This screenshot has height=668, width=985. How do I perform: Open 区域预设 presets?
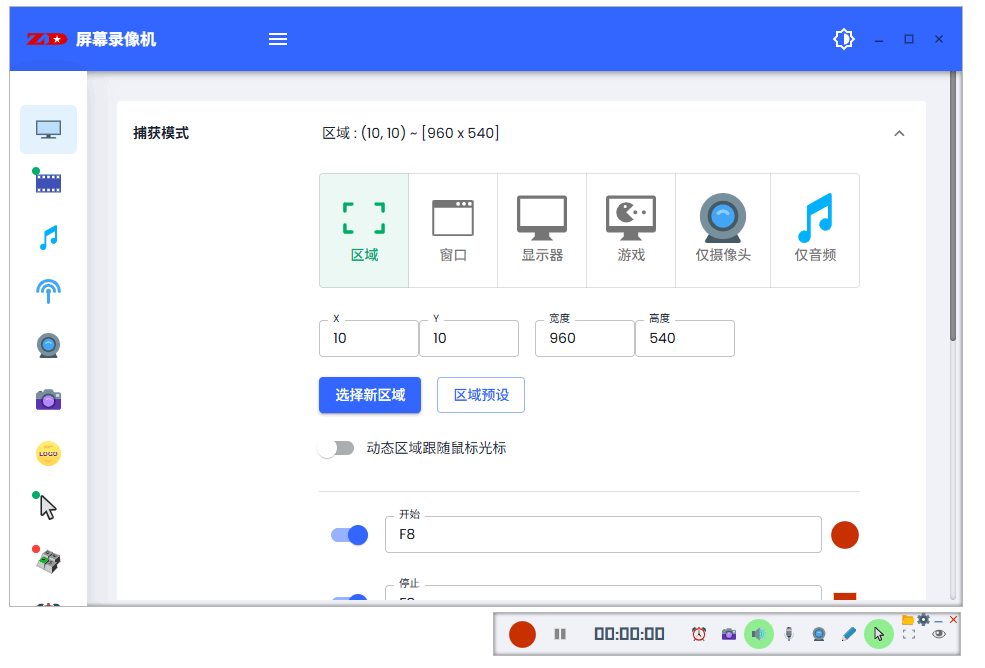480,395
